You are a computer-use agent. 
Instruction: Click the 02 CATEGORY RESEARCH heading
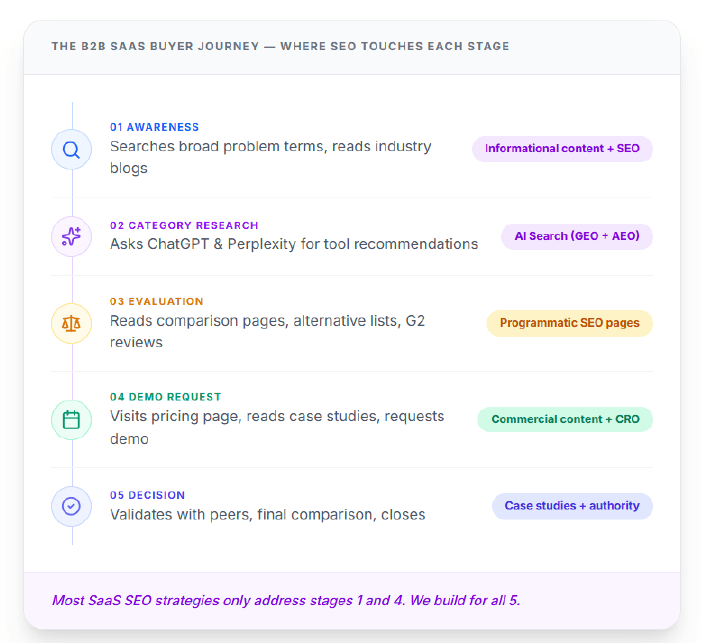coord(184,225)
